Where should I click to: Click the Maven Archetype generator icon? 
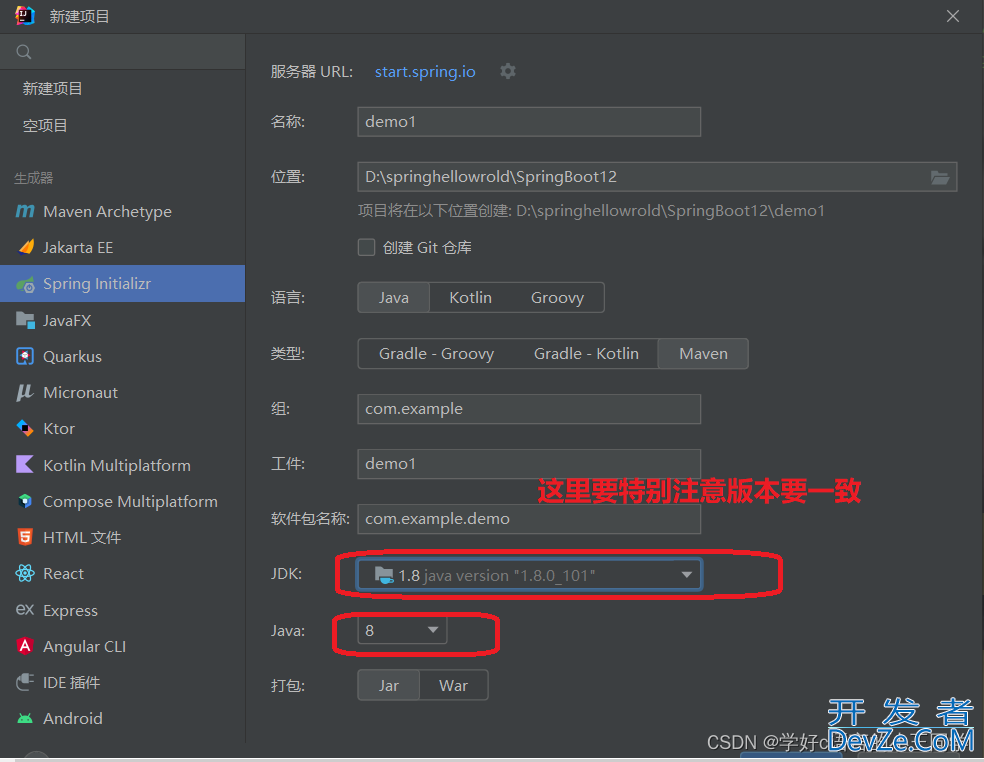[x=24, y=212]
